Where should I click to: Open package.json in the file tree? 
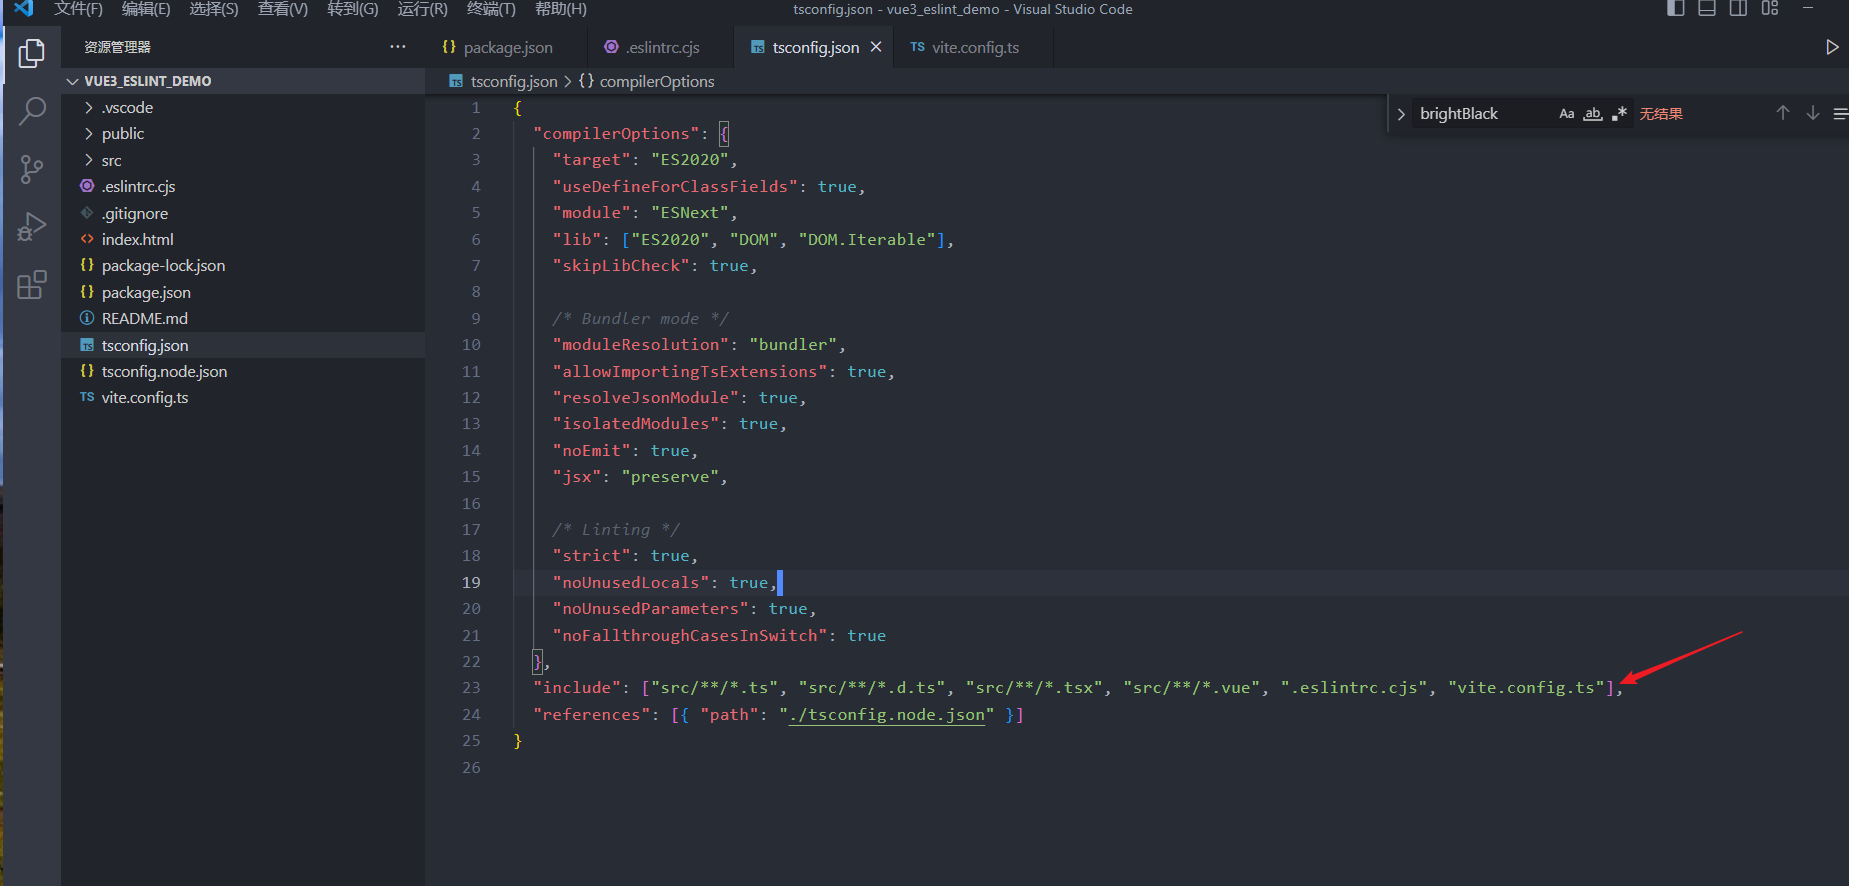[243, 293]
